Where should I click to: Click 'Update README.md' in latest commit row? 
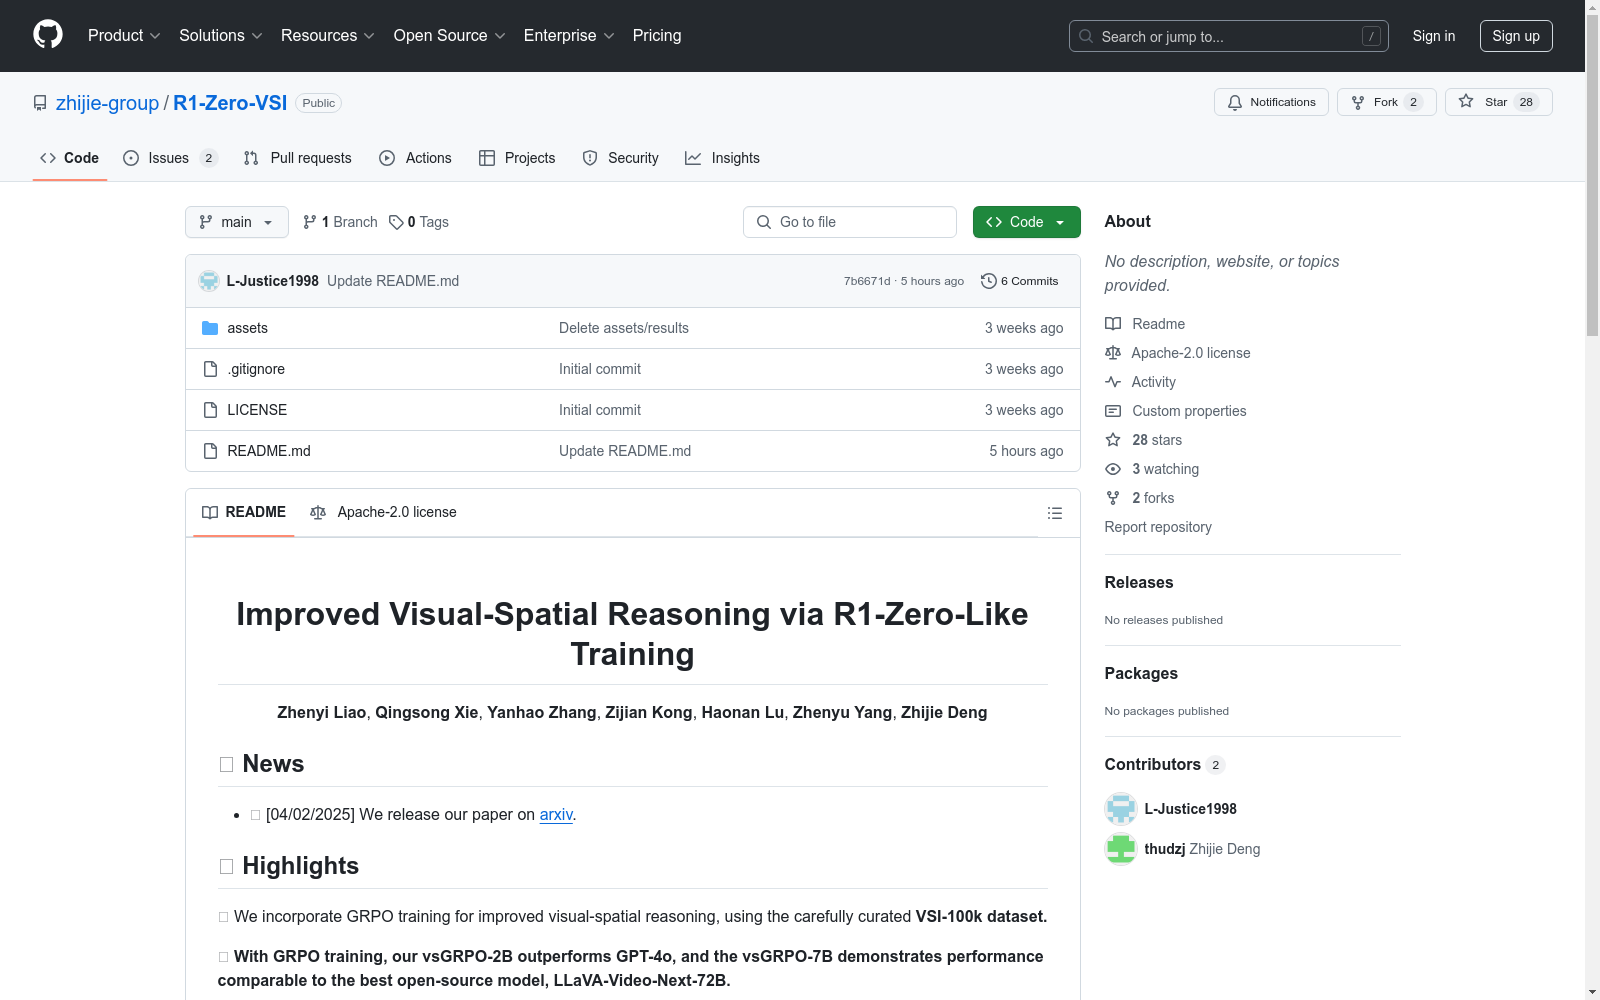[393, 281]
